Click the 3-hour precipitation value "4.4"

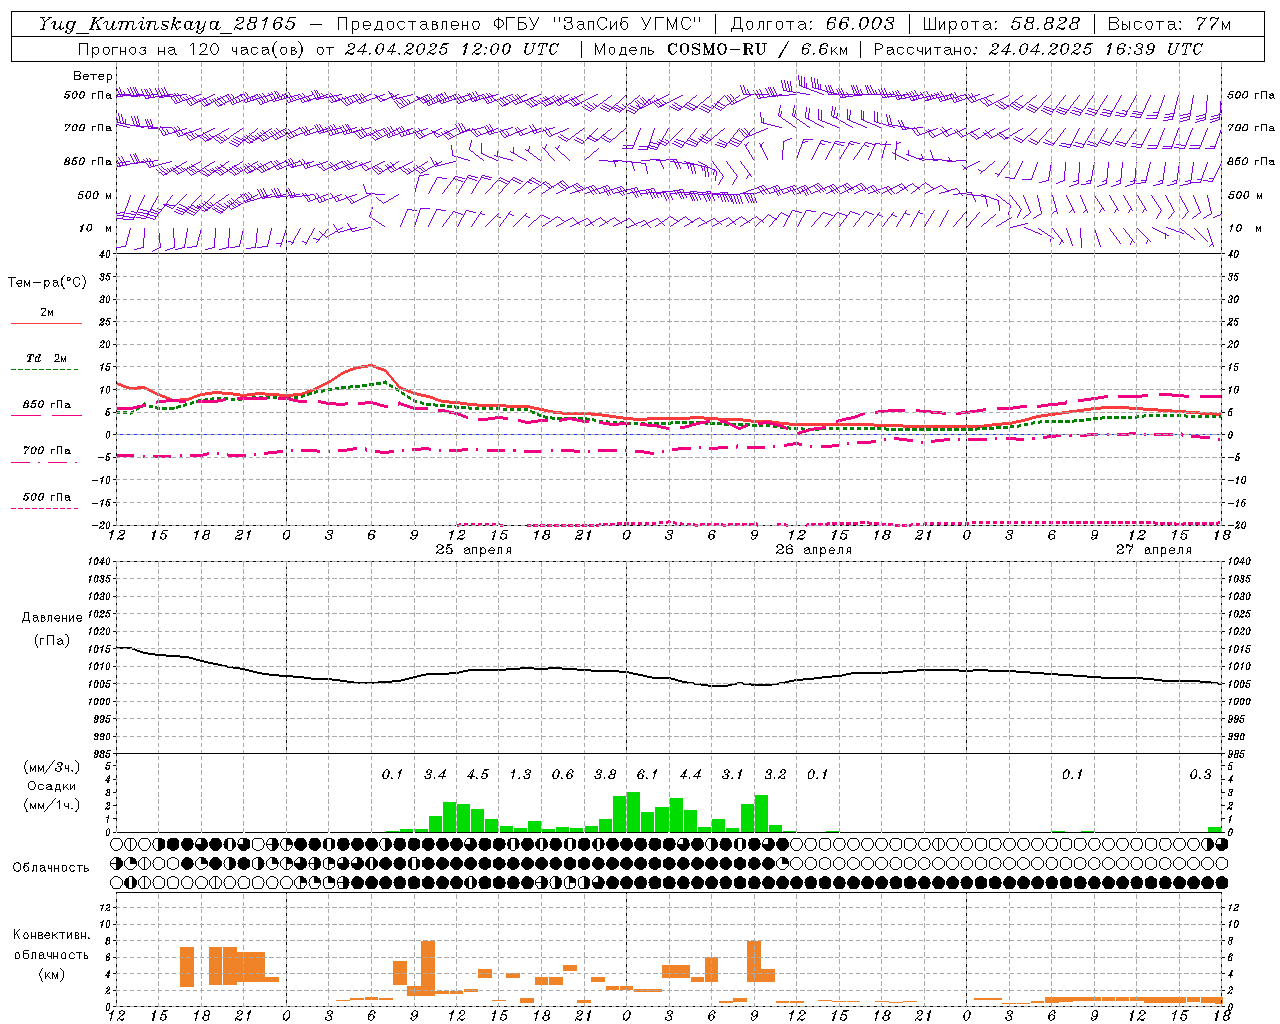pos(690,774)
